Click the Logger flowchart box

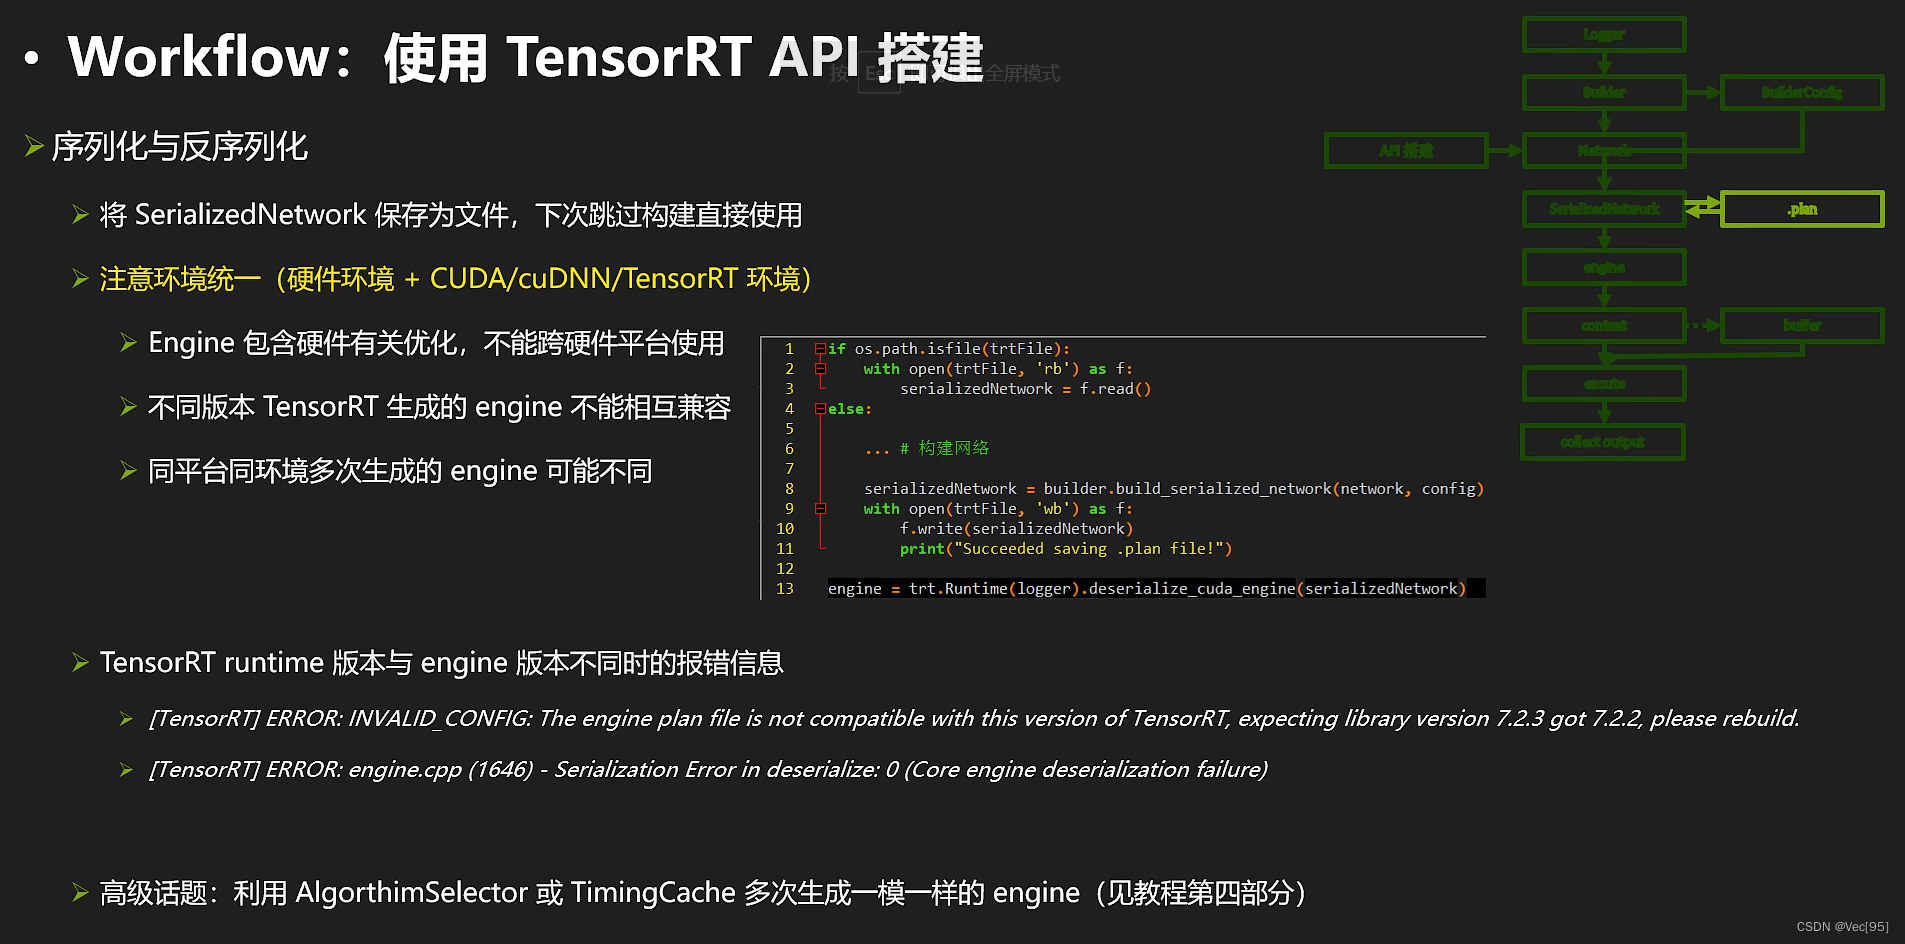[1604, 34]
